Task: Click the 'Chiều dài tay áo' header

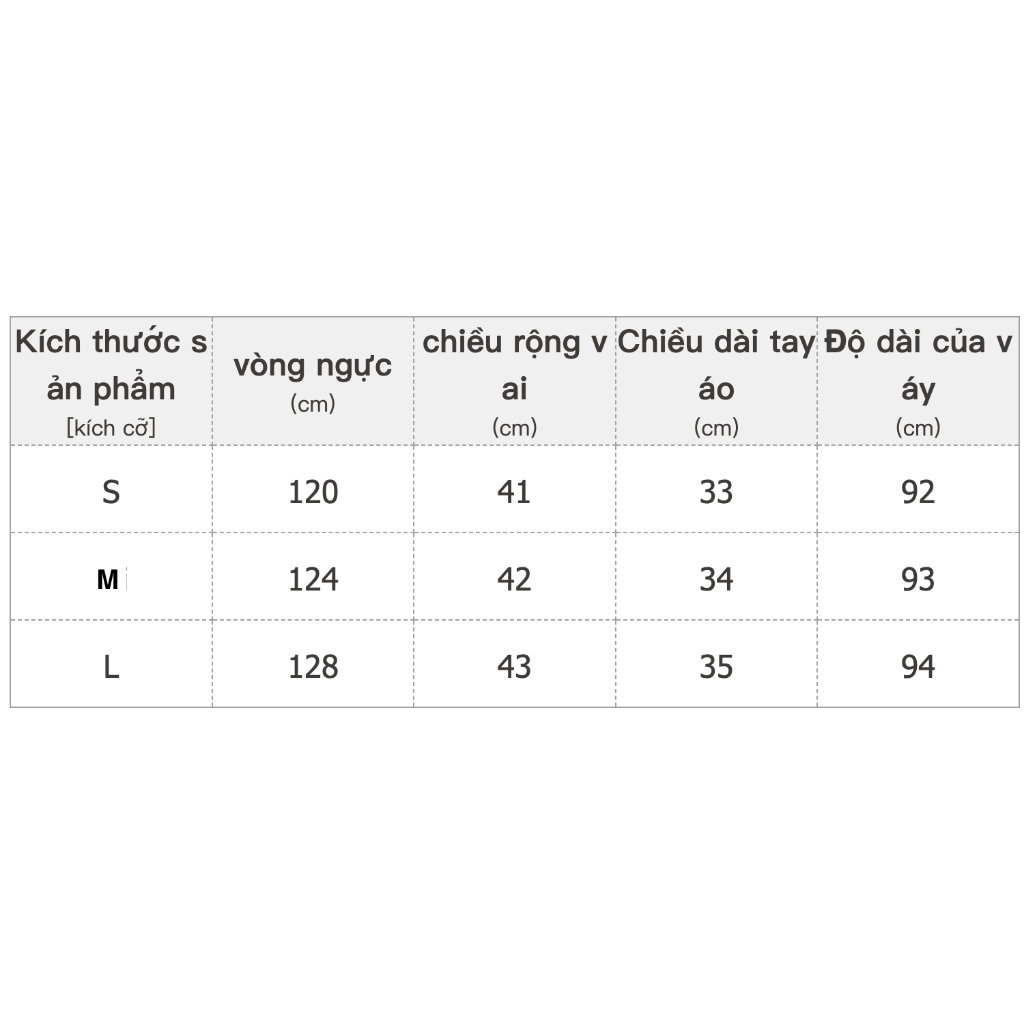Action: 716,381
